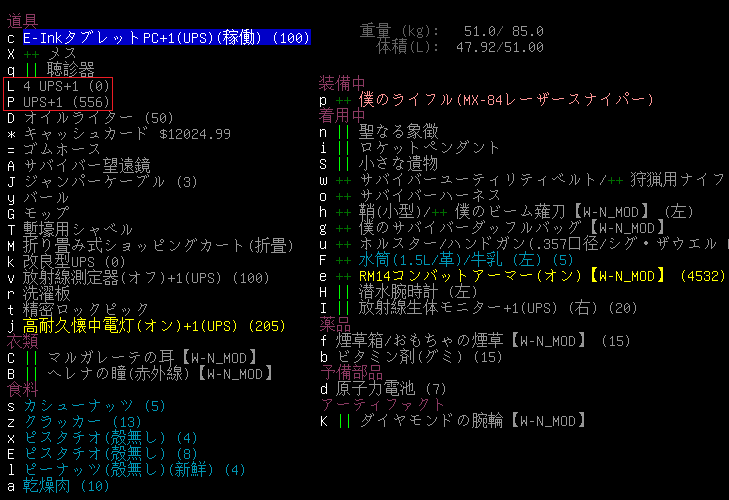The height and width of the screenshot is (500, 729).
Task: Click the green || marker beside ダイヤモンドの腕輪
Action: click(x=343, y=420)
